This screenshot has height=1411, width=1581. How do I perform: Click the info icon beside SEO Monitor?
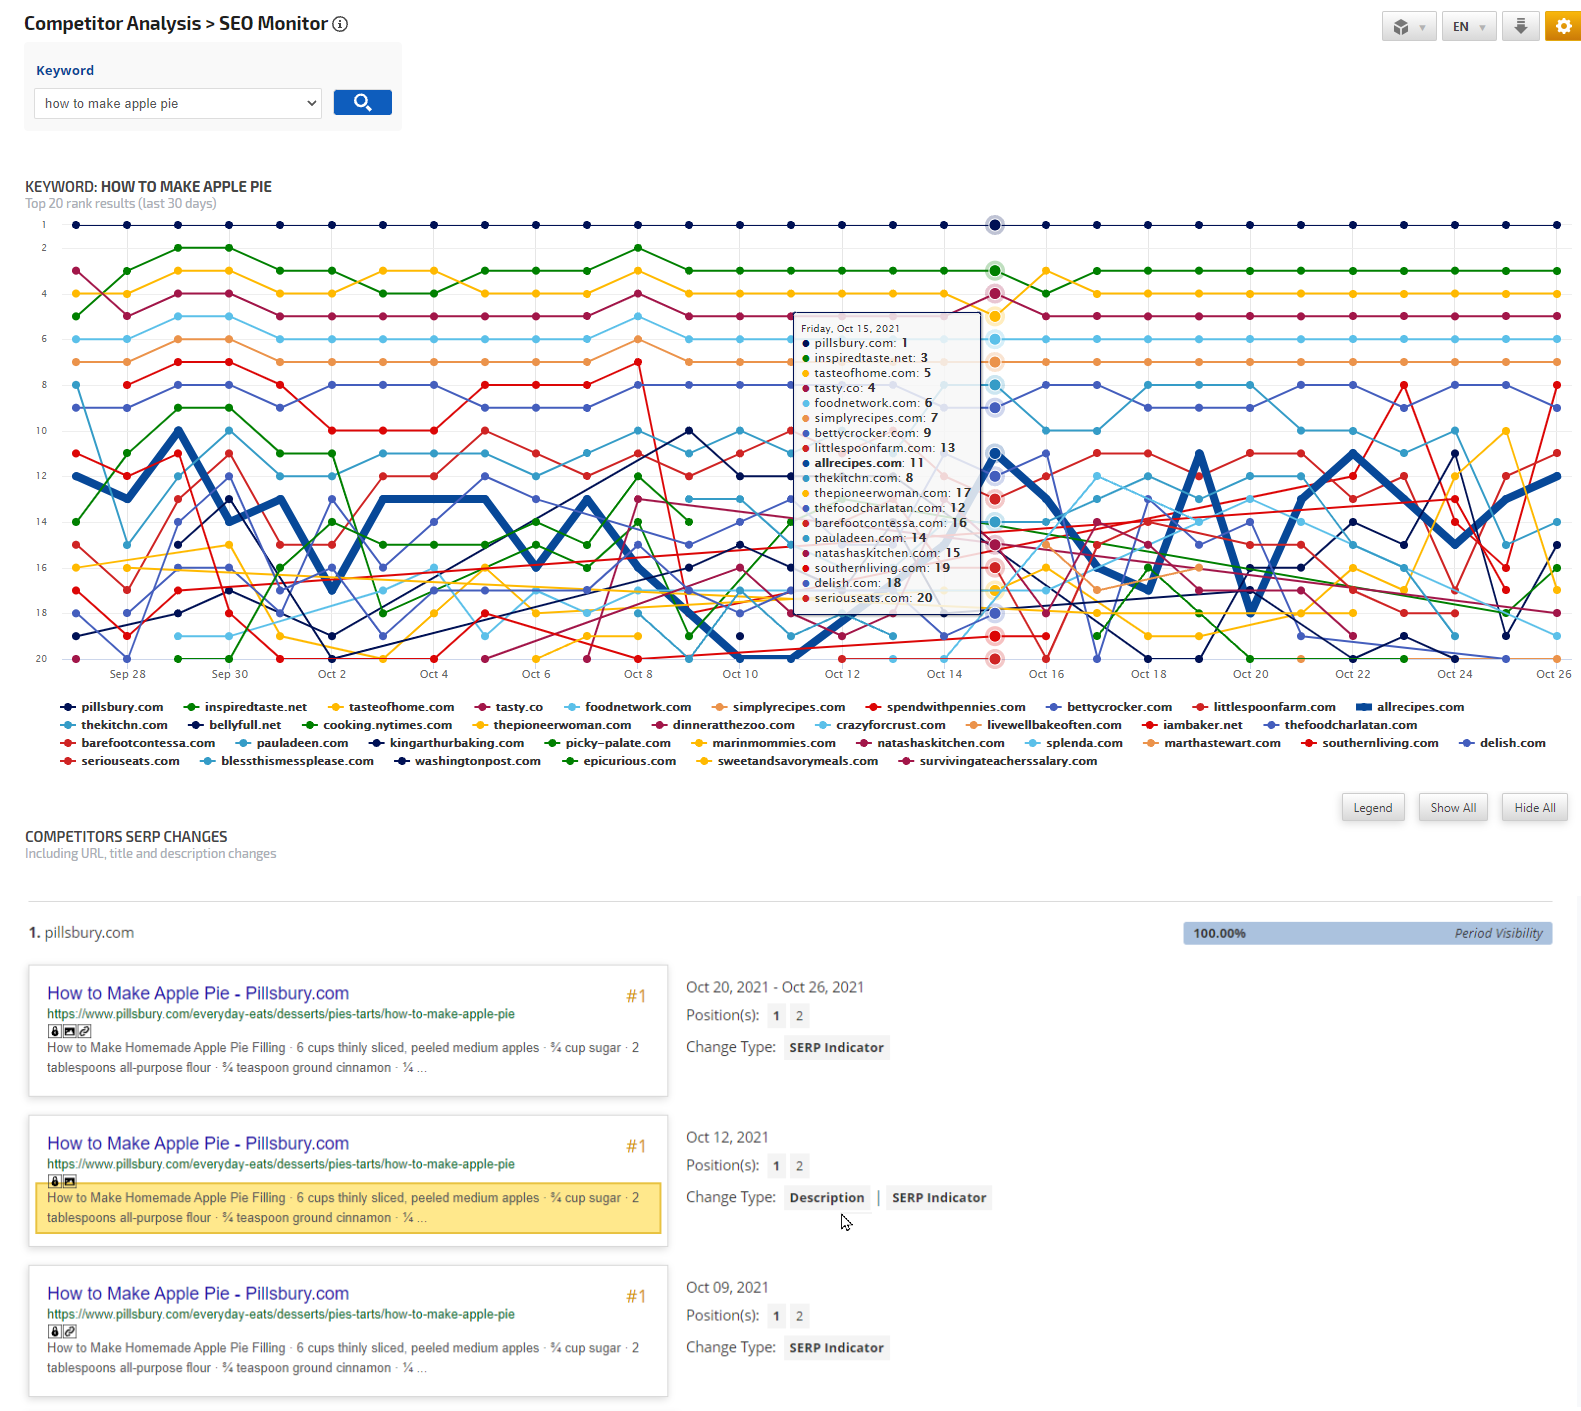pos(340,24)
